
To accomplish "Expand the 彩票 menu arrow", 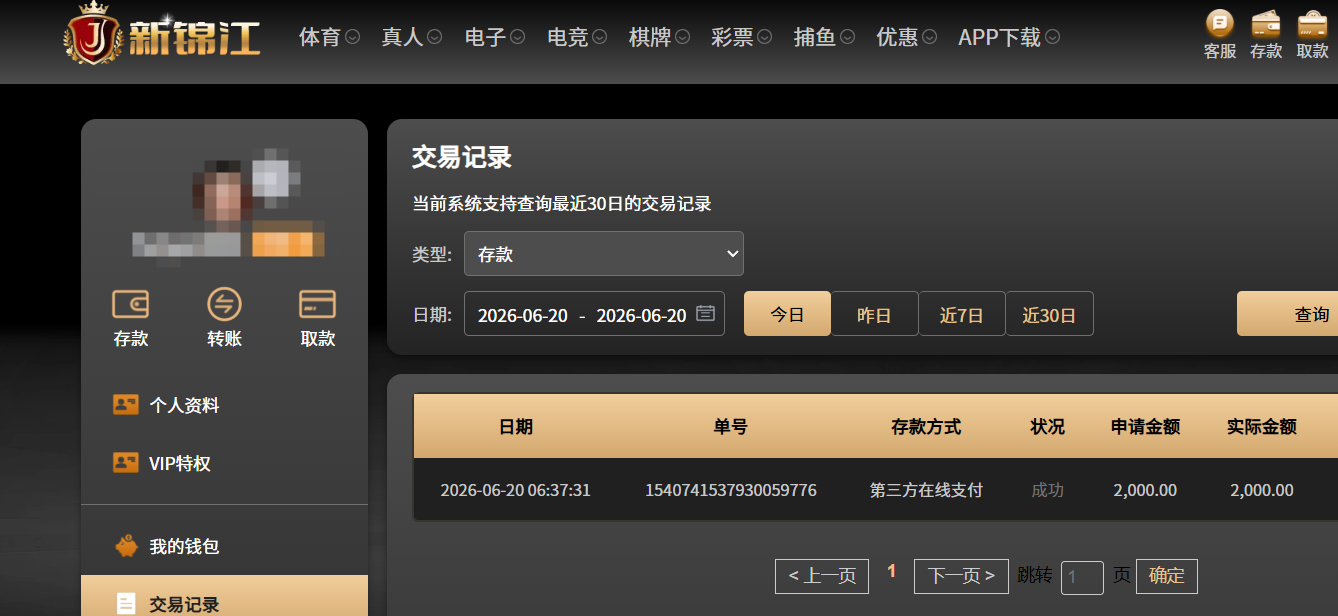I will pos(765,37).
